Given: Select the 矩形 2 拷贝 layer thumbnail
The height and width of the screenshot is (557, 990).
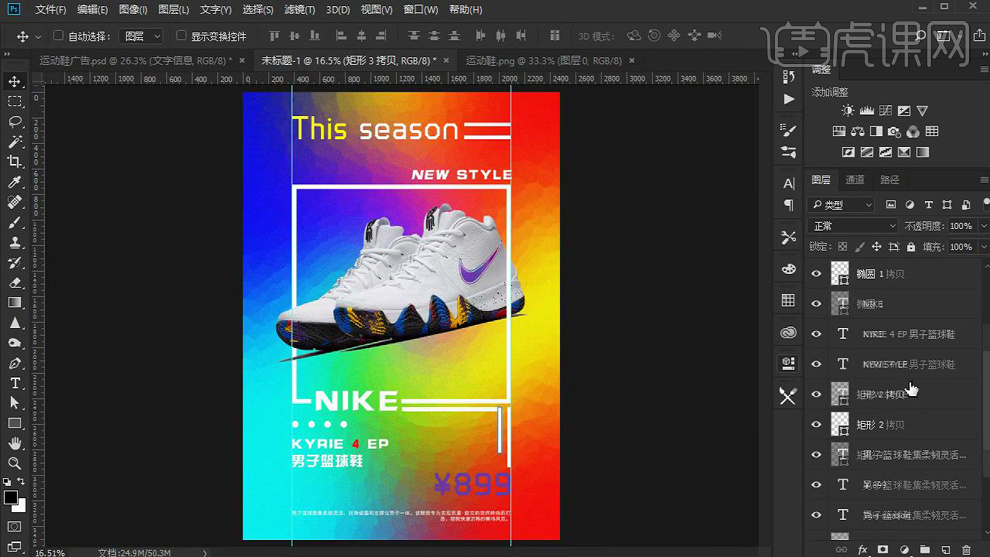Looking at the screenshot, I should click(840, 424).
